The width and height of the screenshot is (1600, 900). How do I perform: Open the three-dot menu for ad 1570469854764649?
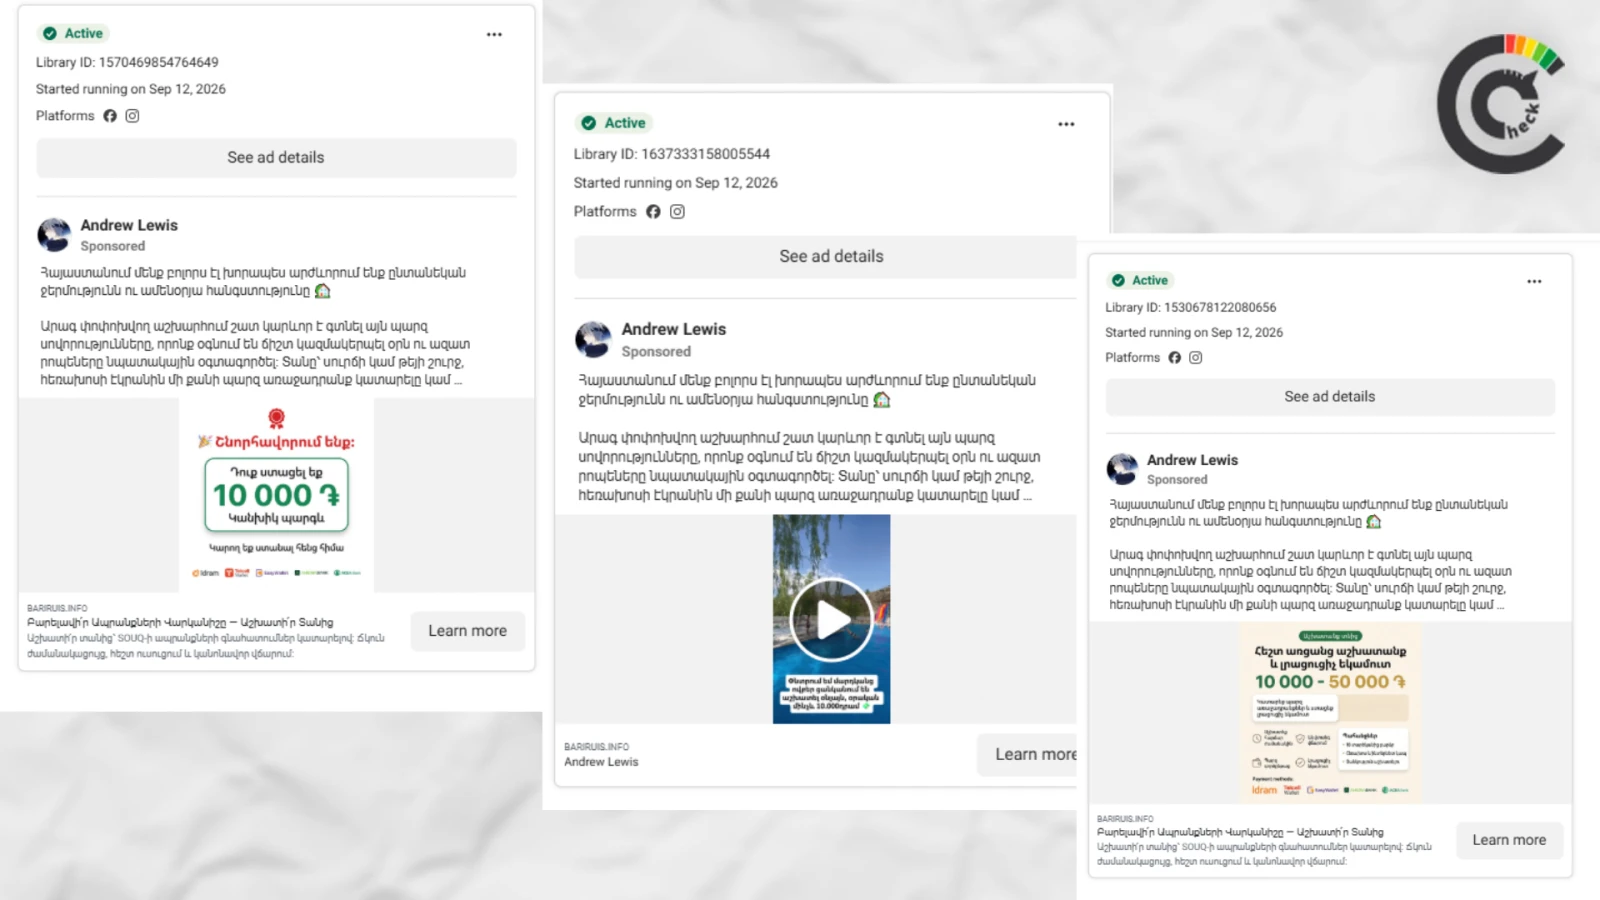494,34
